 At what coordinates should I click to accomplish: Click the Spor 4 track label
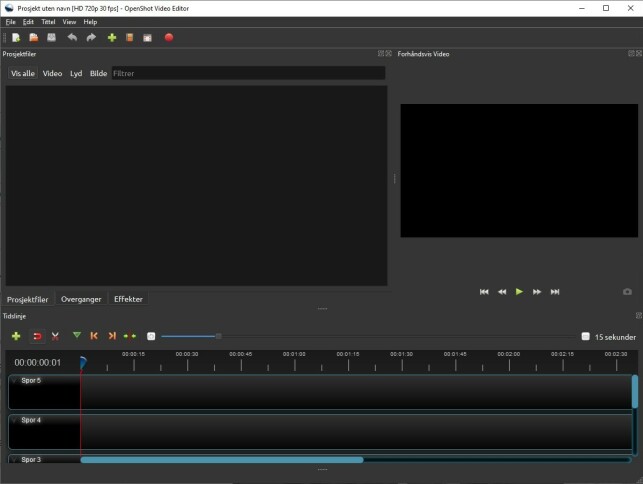(x=31, y=420)
